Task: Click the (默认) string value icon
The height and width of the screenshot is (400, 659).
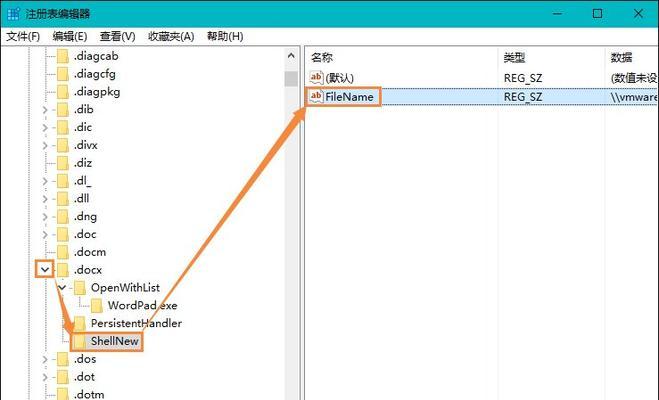Action: pyautogui.click(x=316, y=78)
